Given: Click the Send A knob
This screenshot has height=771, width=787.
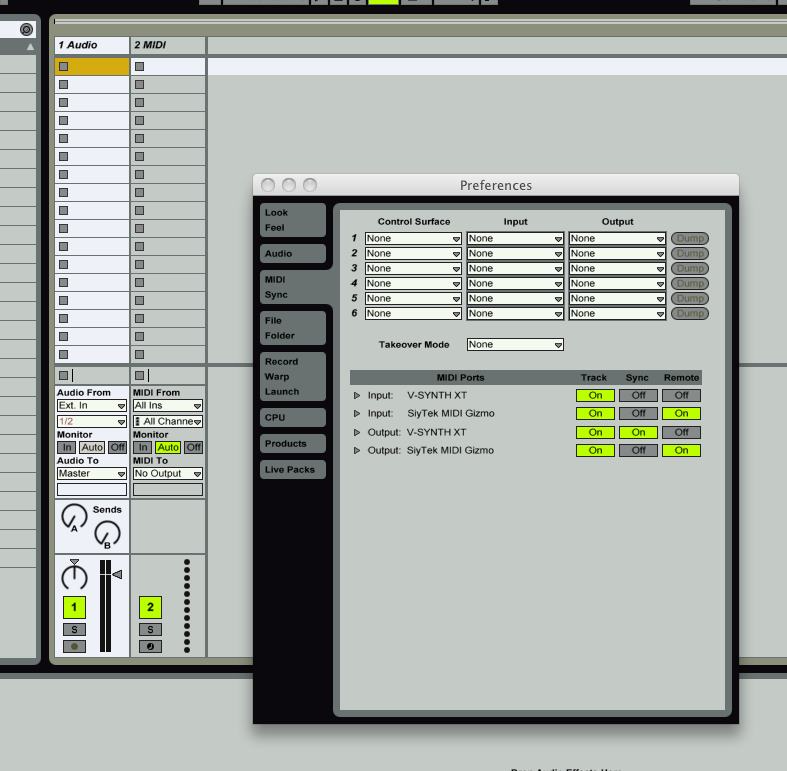Looking at the screenshot, I should tap(74, 517).
